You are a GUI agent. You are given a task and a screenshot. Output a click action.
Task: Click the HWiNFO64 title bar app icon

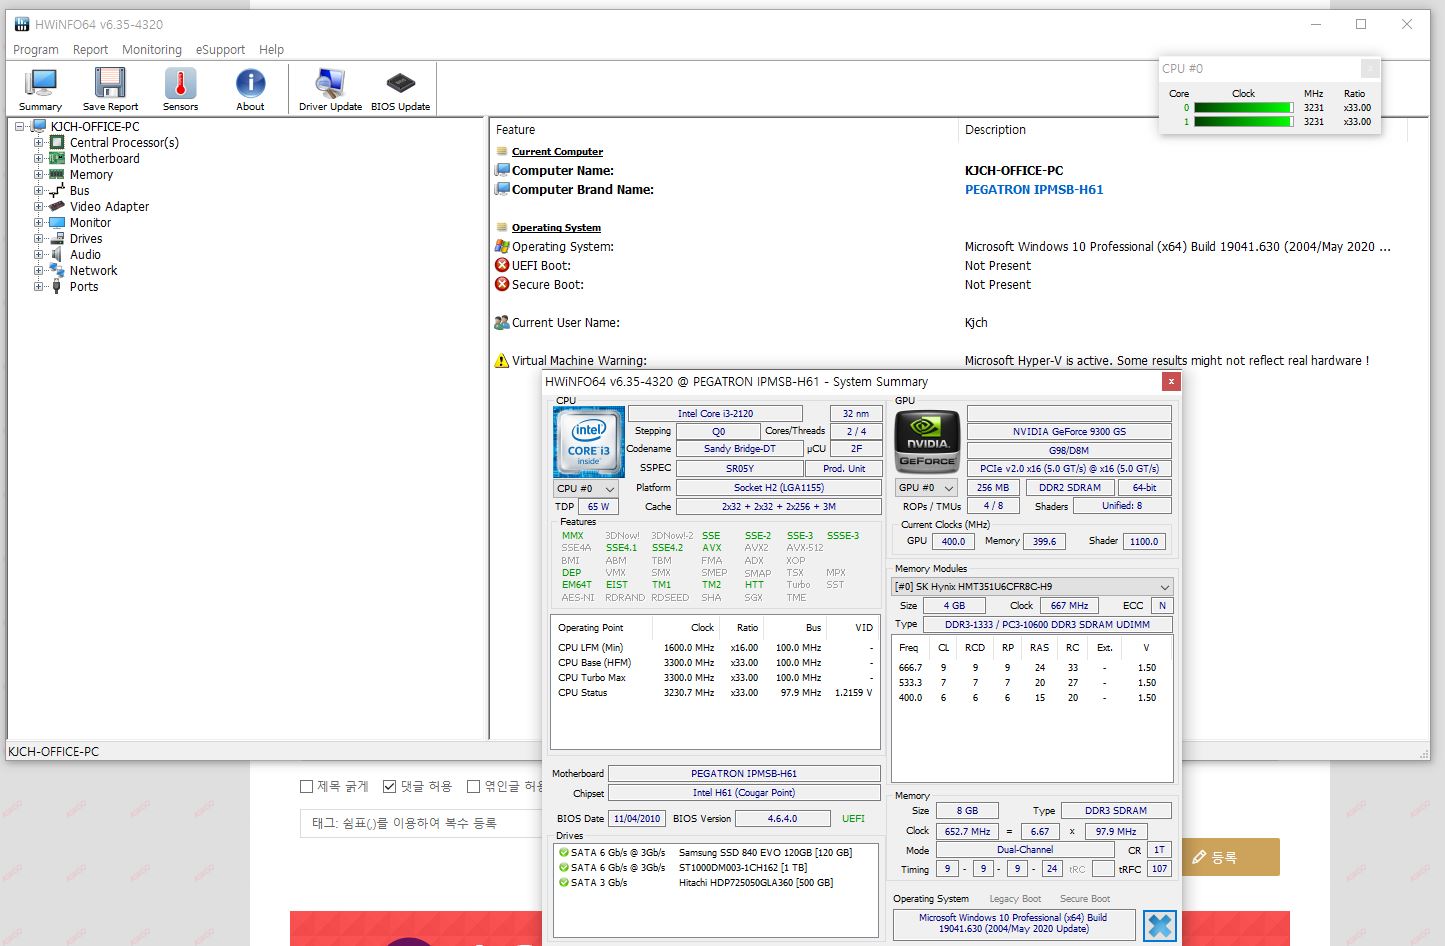[x=22, y=24]
